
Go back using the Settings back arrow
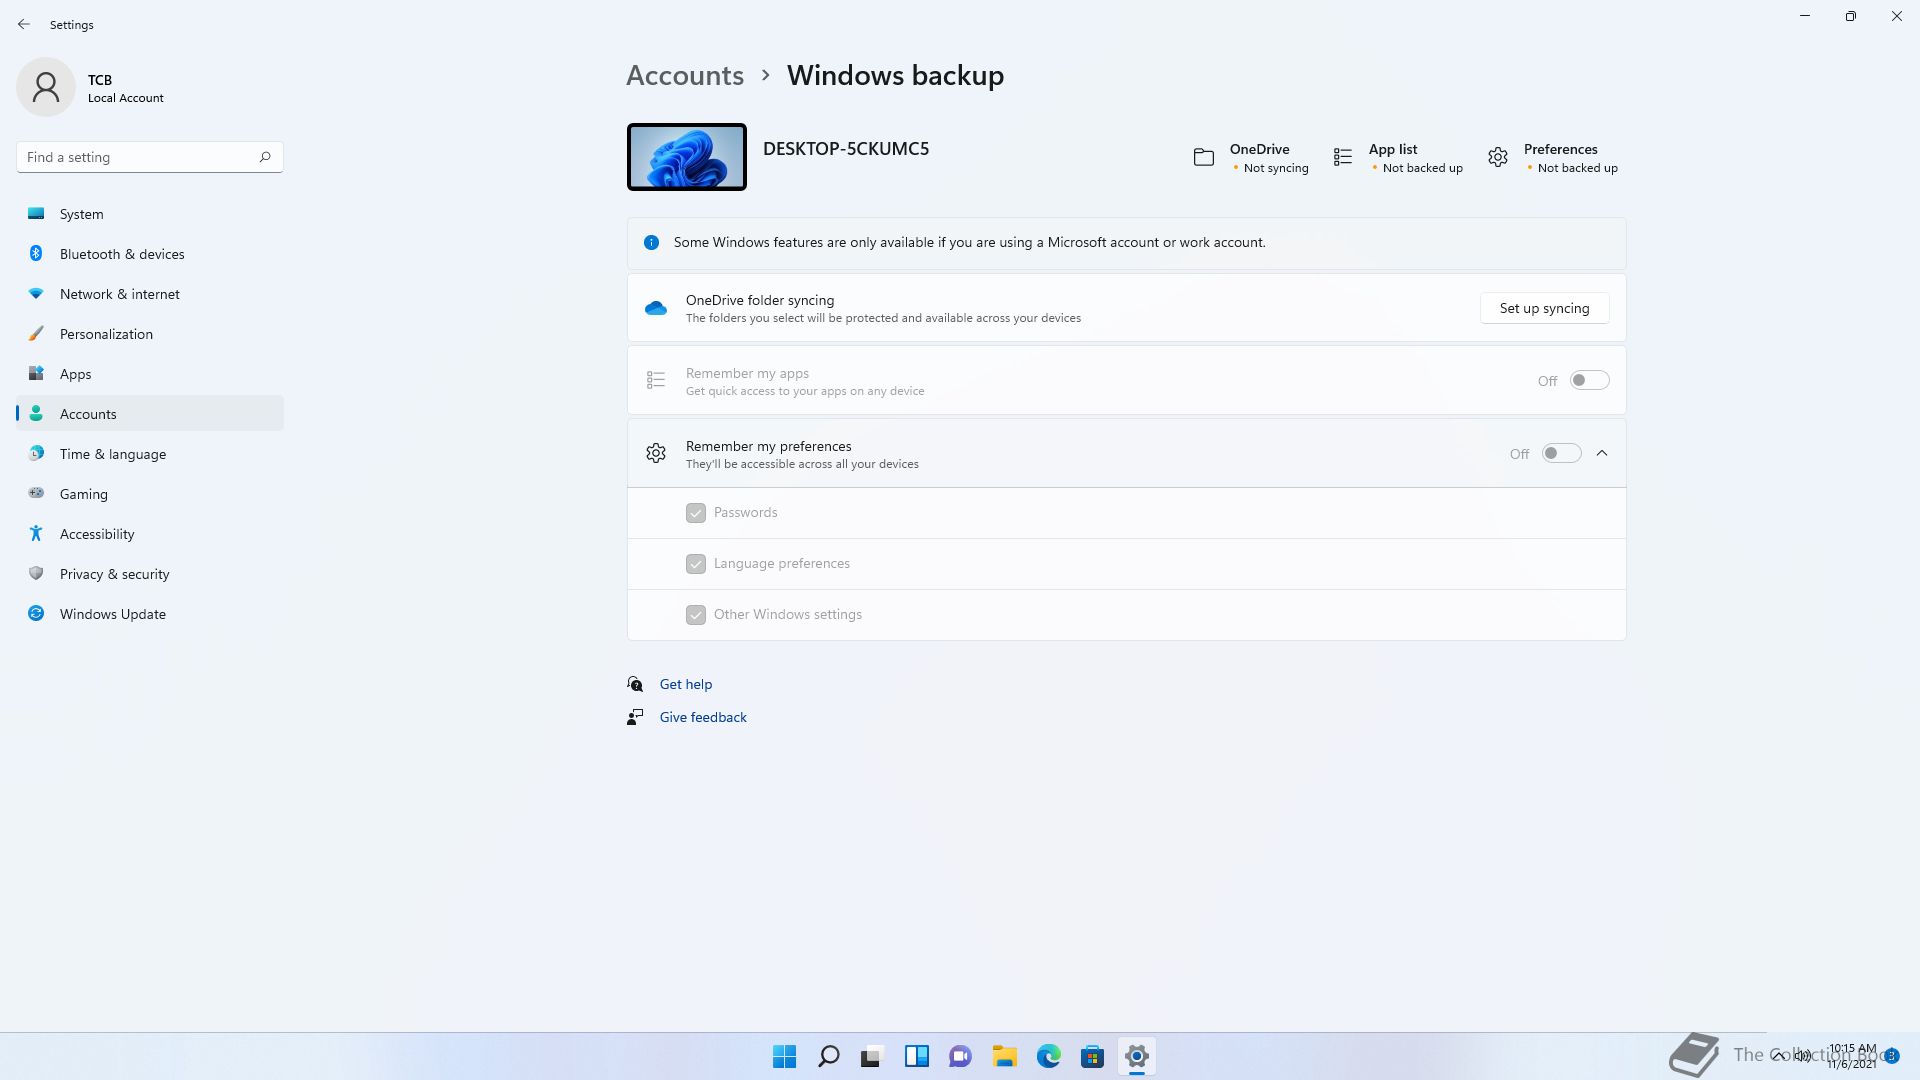[24, 24]
